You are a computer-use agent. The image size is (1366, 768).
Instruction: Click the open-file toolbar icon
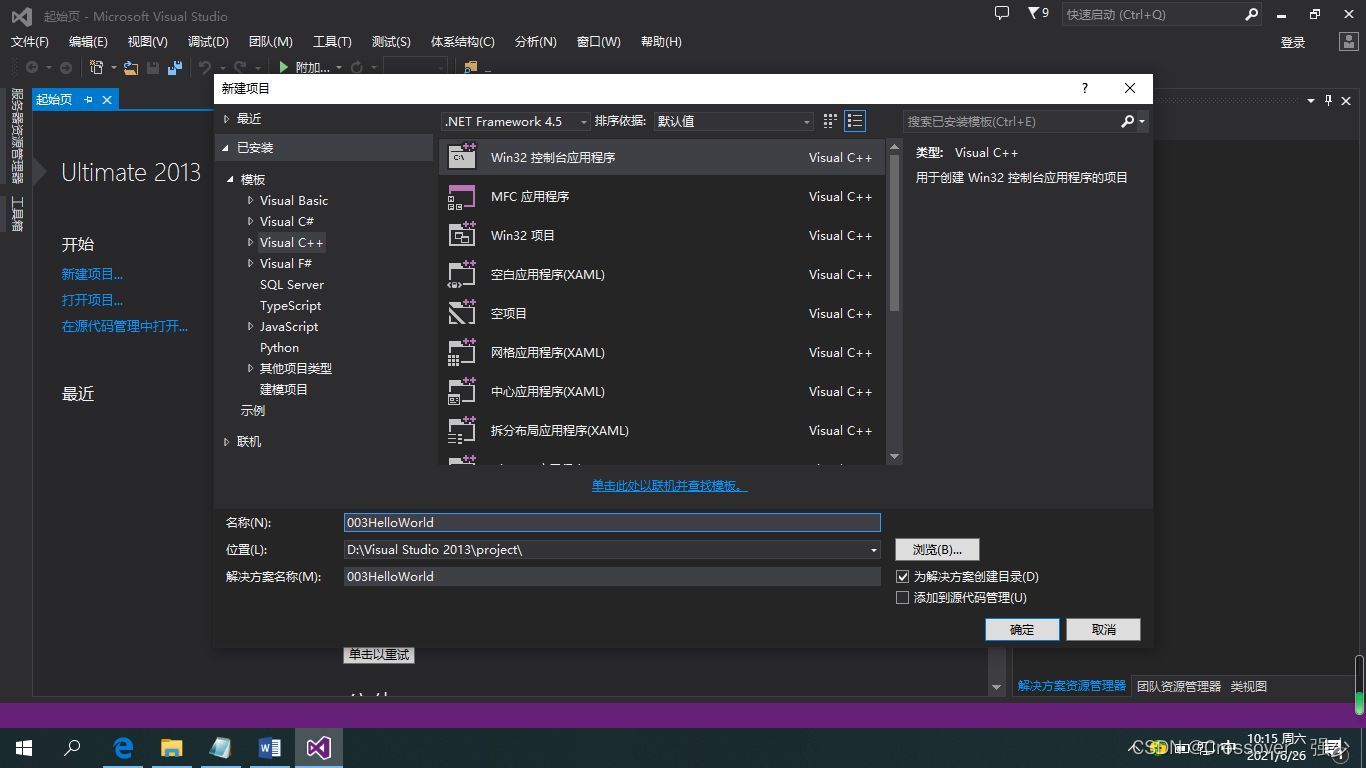coord(131,67)
